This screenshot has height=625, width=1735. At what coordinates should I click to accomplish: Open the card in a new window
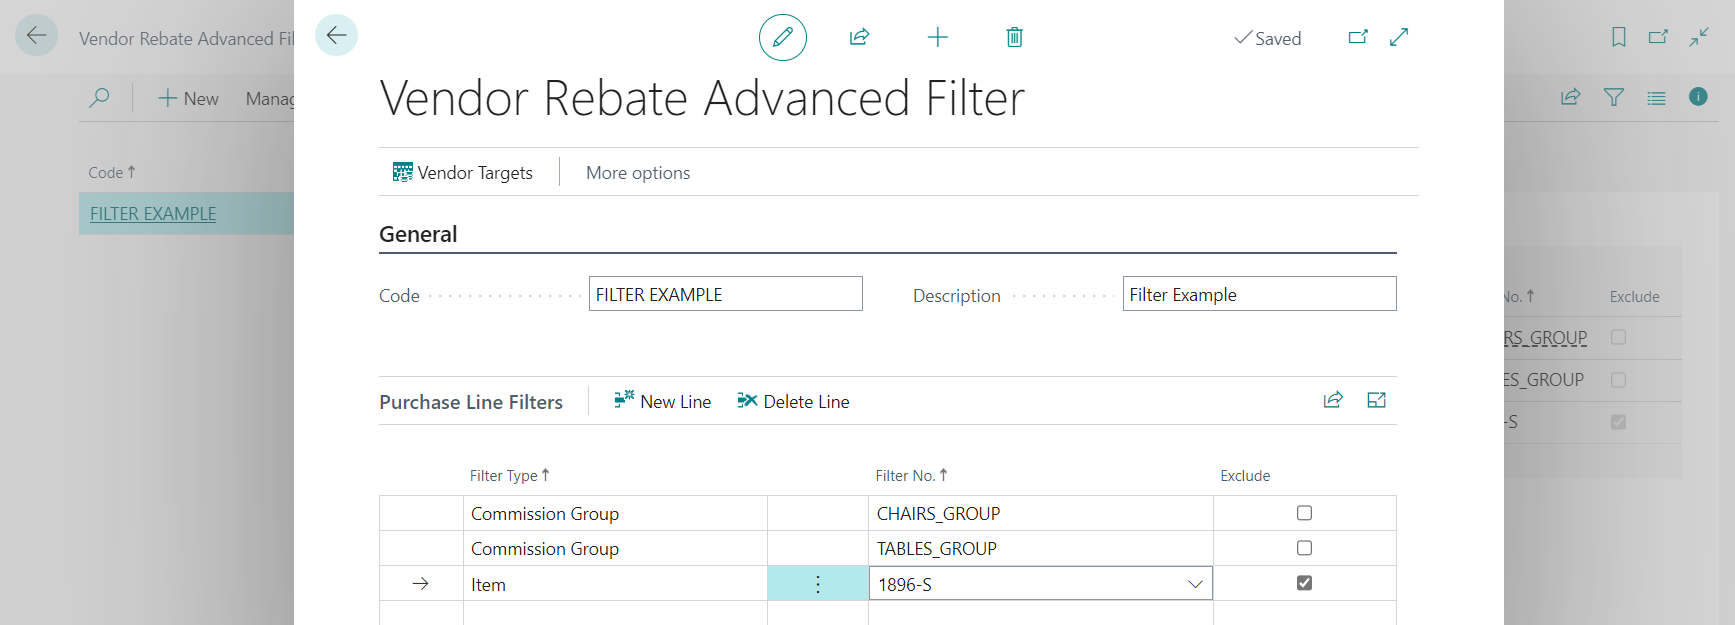[x=1357, y=37]
